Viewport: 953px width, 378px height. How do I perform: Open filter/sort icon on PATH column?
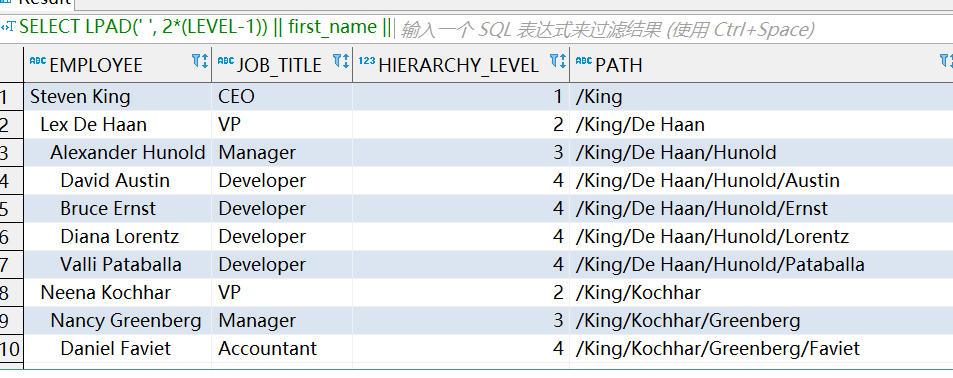[x=946, y=61]
